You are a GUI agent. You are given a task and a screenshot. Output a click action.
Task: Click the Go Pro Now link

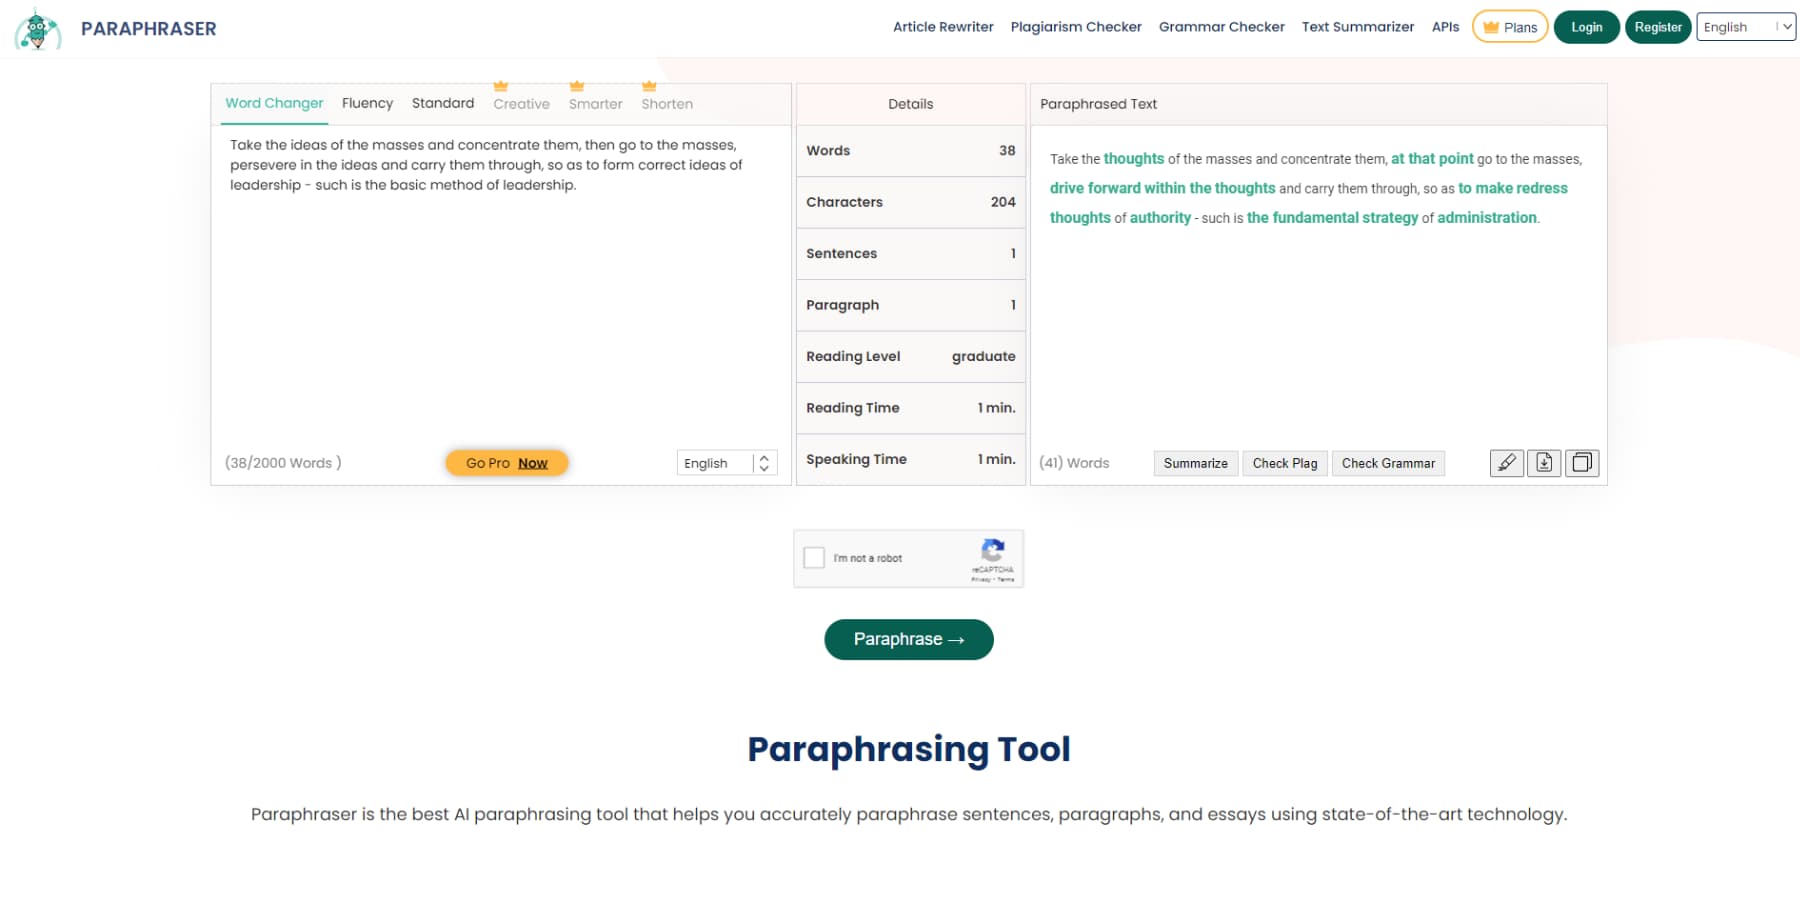click(506, 462)
